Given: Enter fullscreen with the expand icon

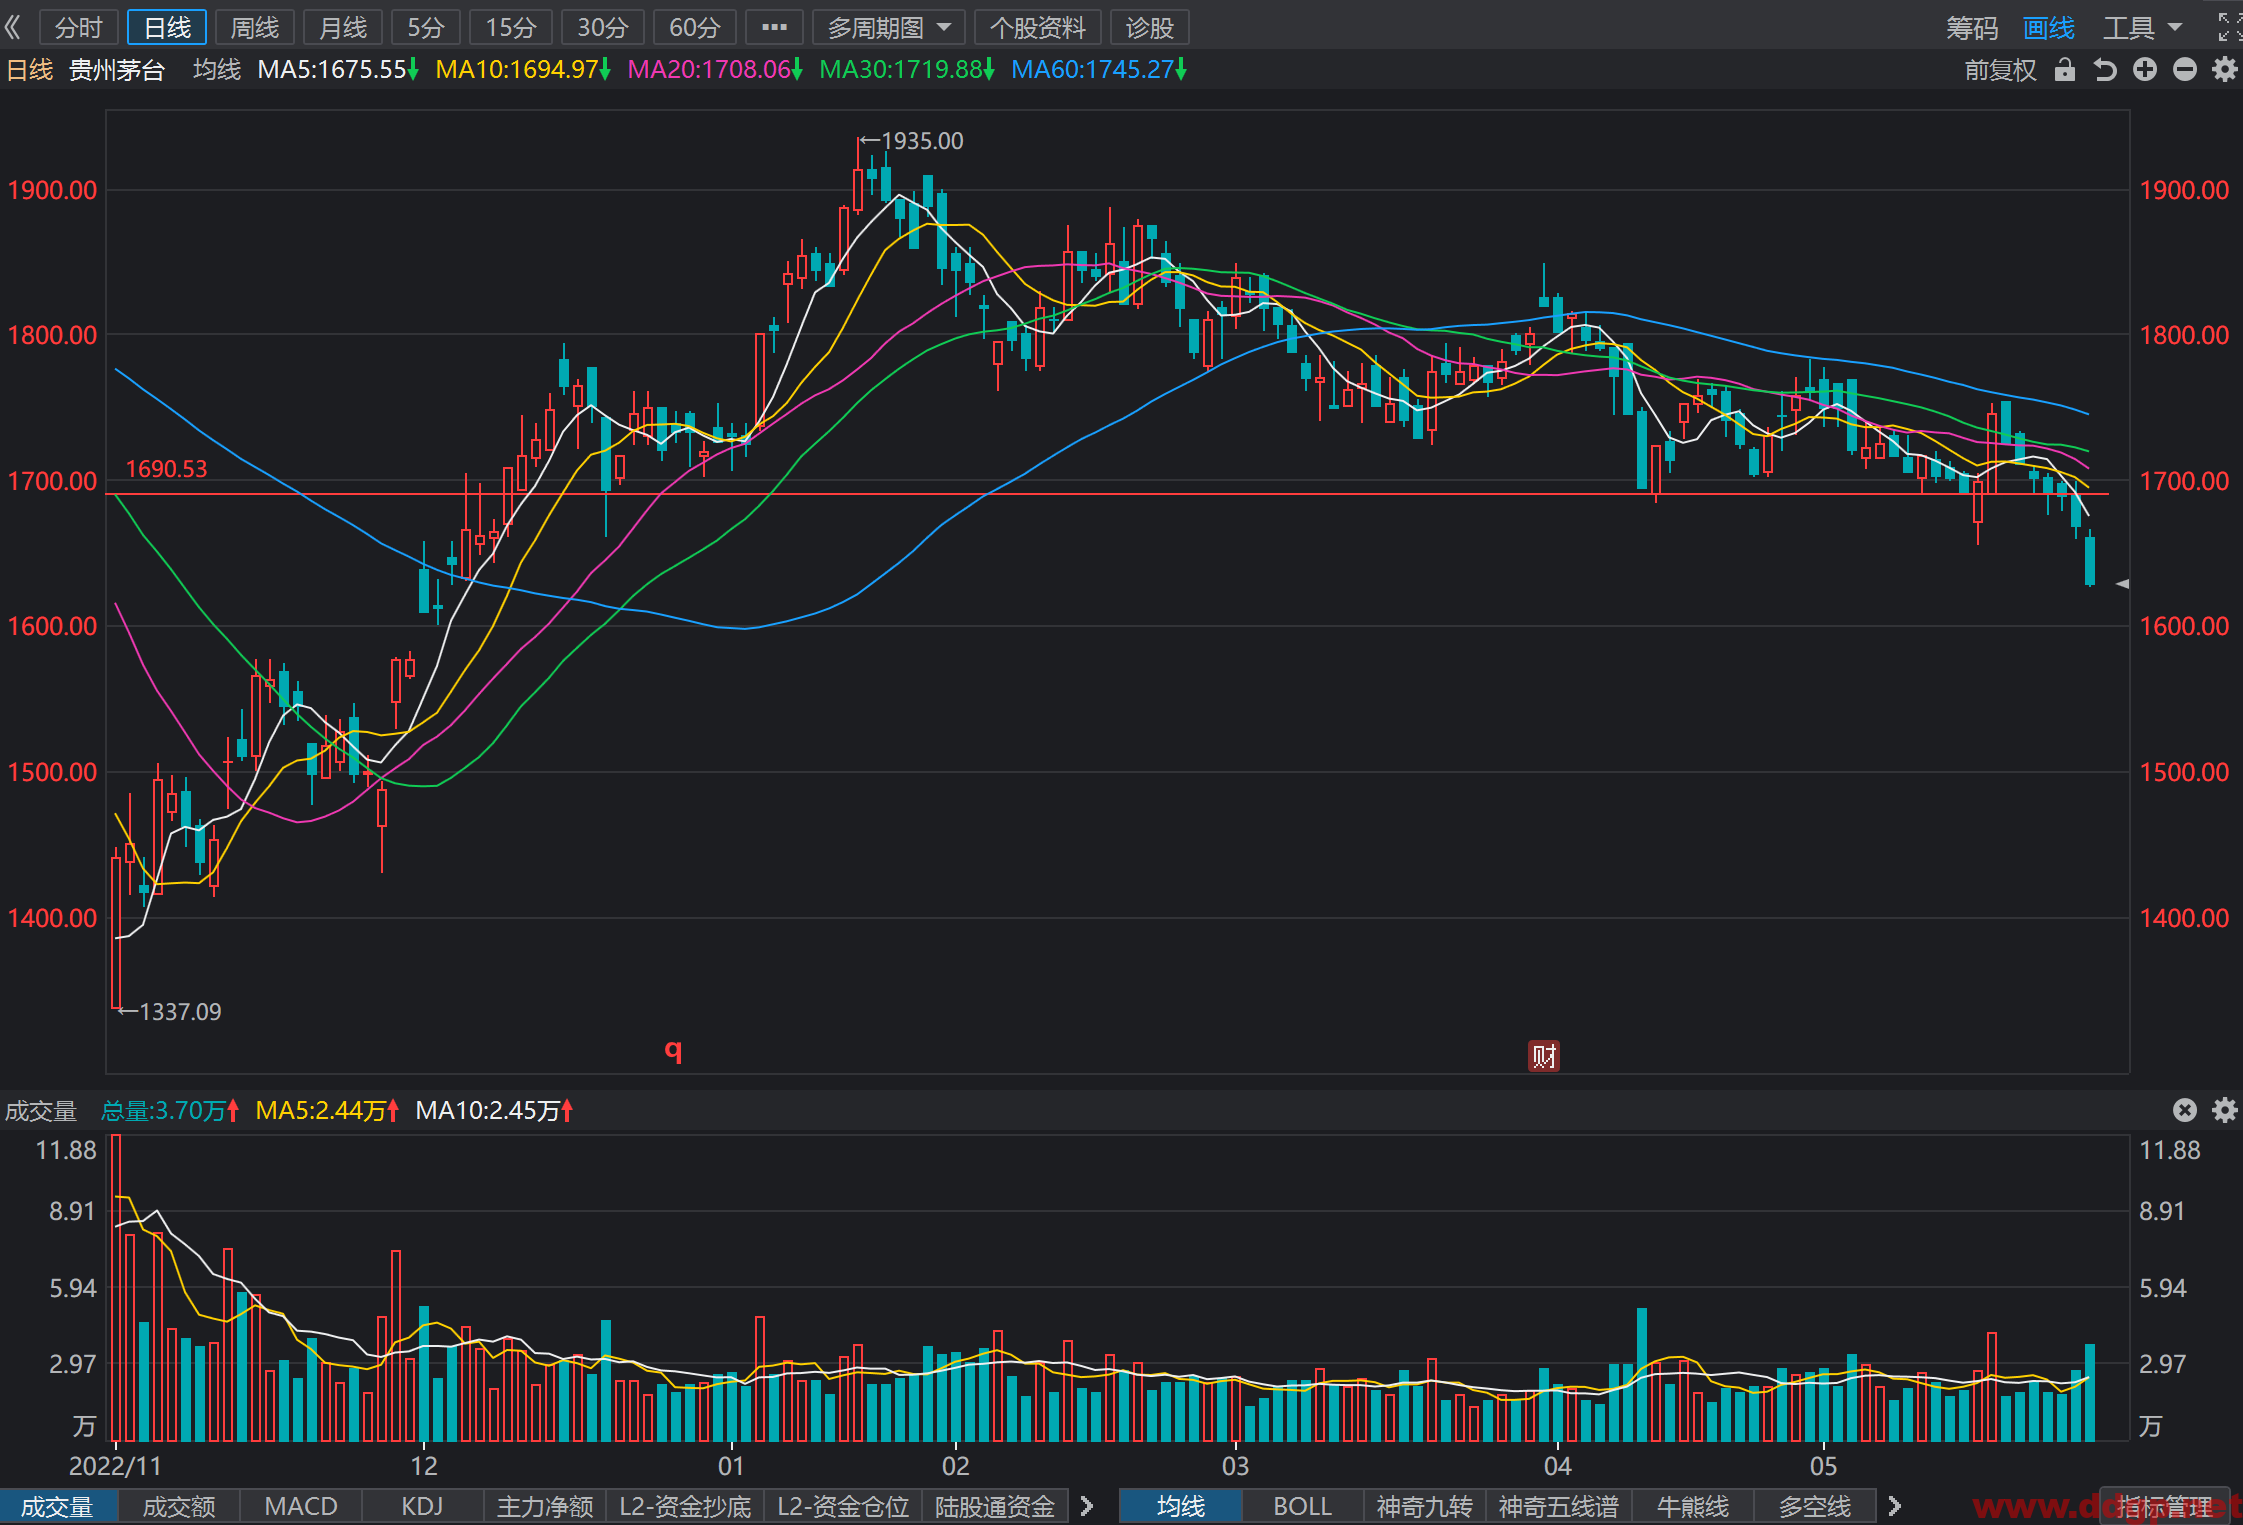Looking at the screenshot, I should (x=2229, y=27).
